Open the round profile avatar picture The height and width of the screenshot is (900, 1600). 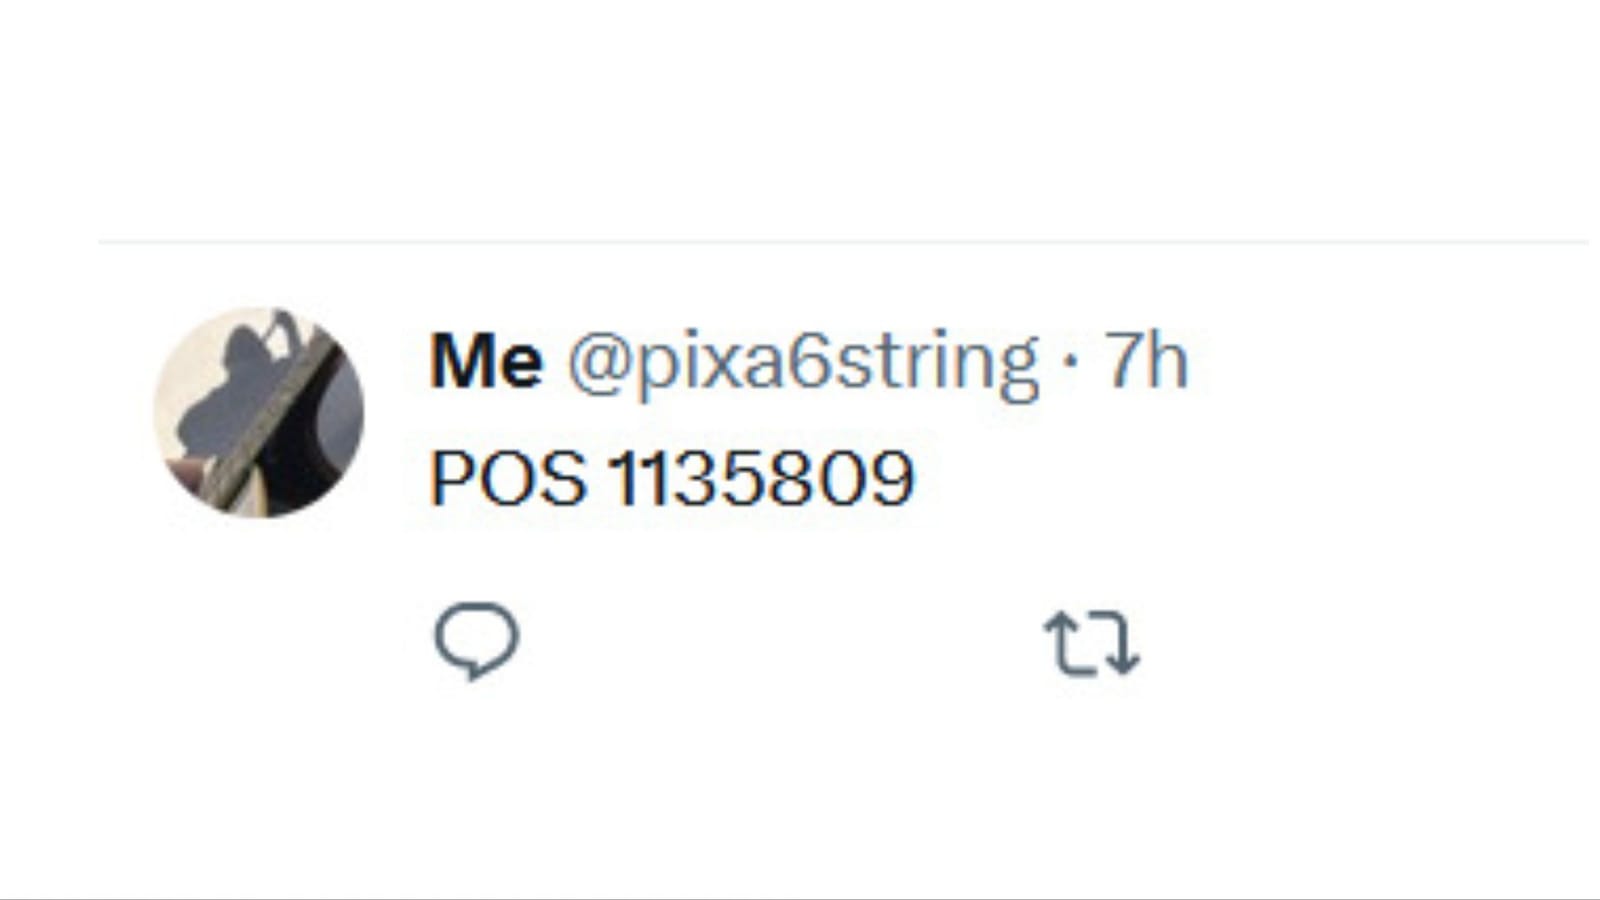[x=259, y=412]
